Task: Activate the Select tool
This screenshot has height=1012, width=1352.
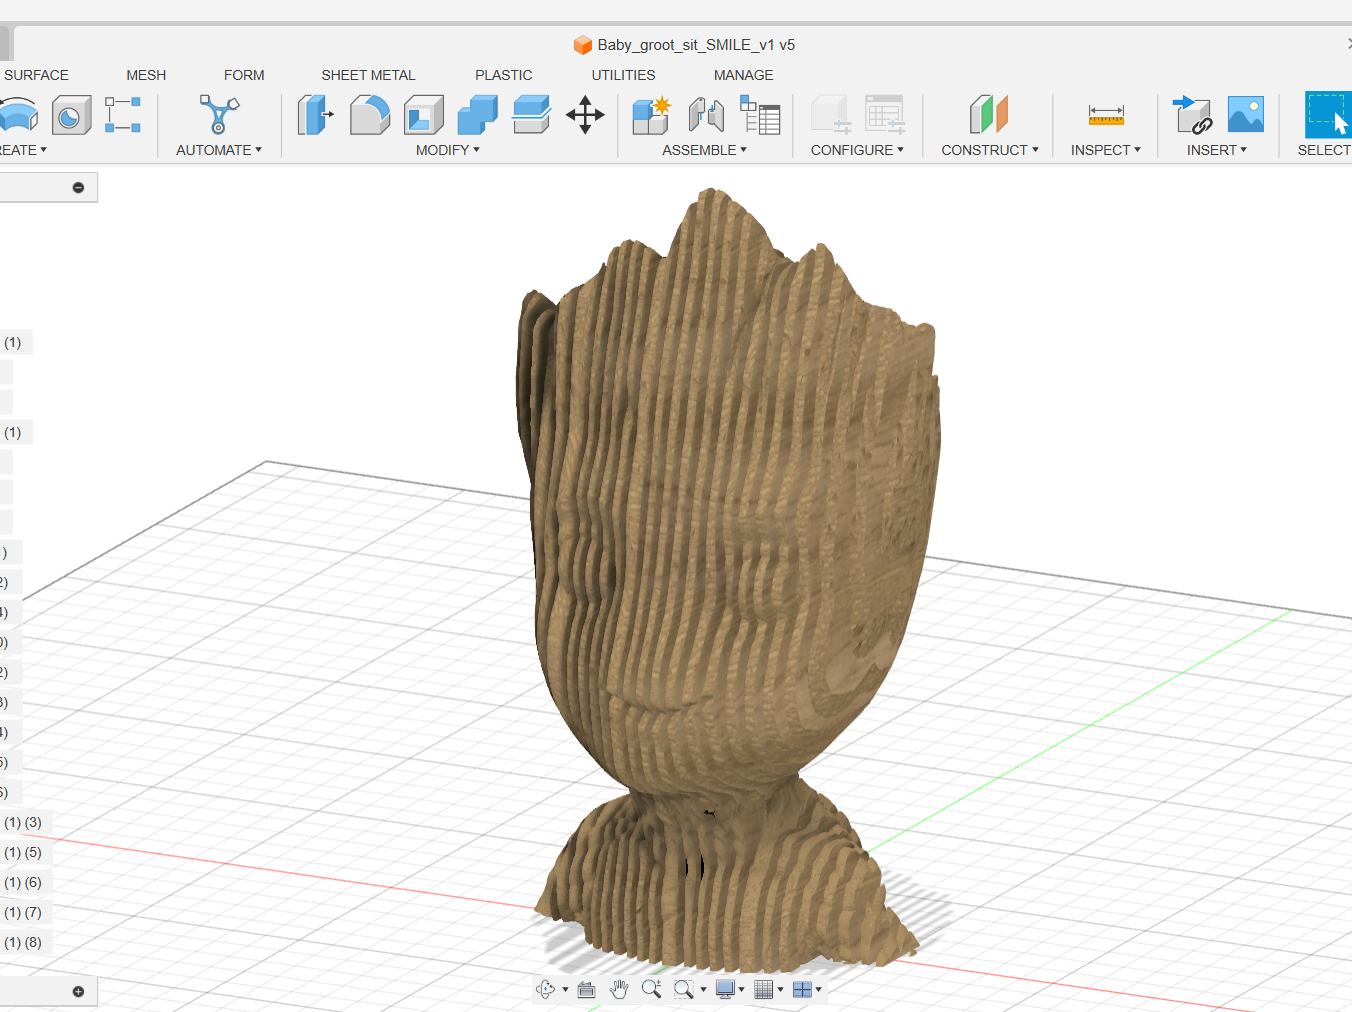Action: click(x=1328, y=115)
